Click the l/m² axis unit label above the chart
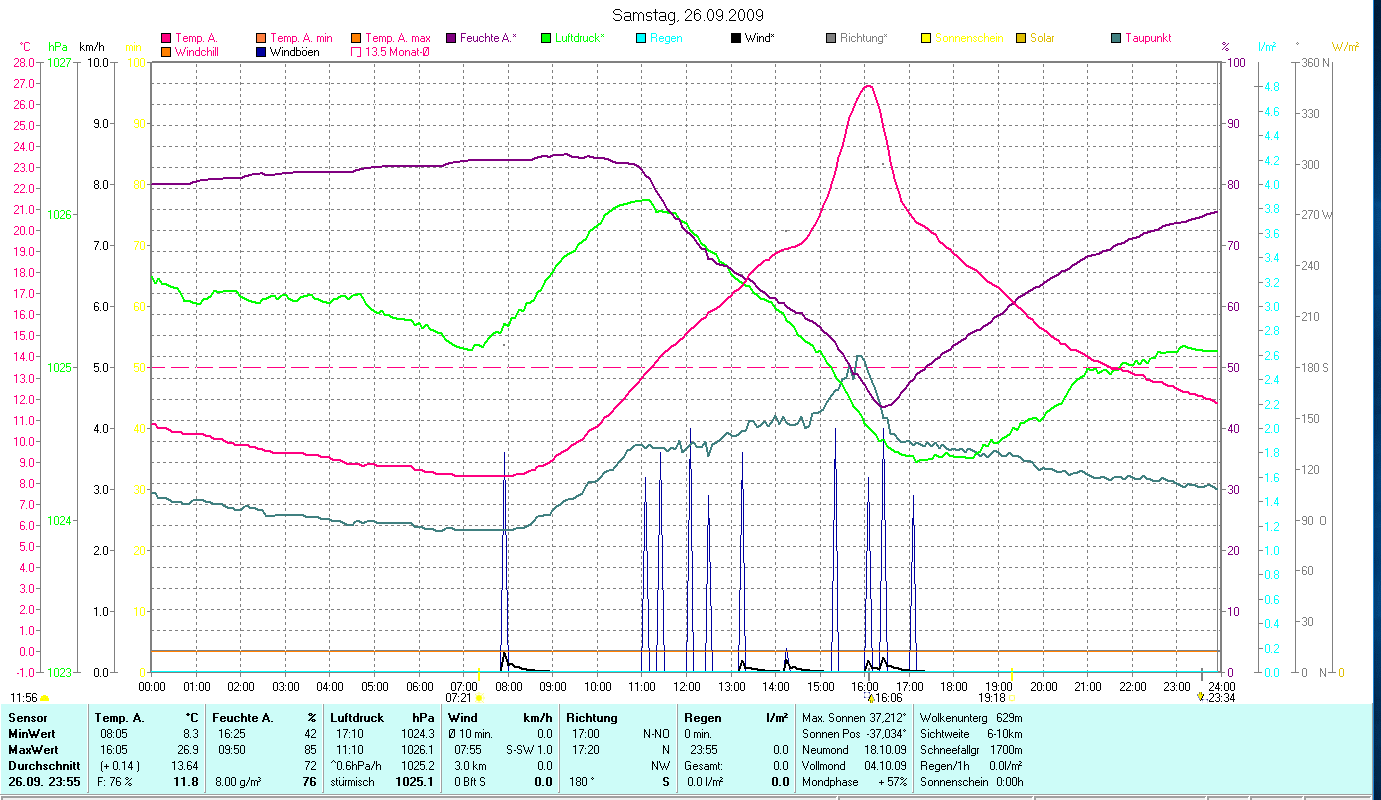 click(x=1265, y=46)
